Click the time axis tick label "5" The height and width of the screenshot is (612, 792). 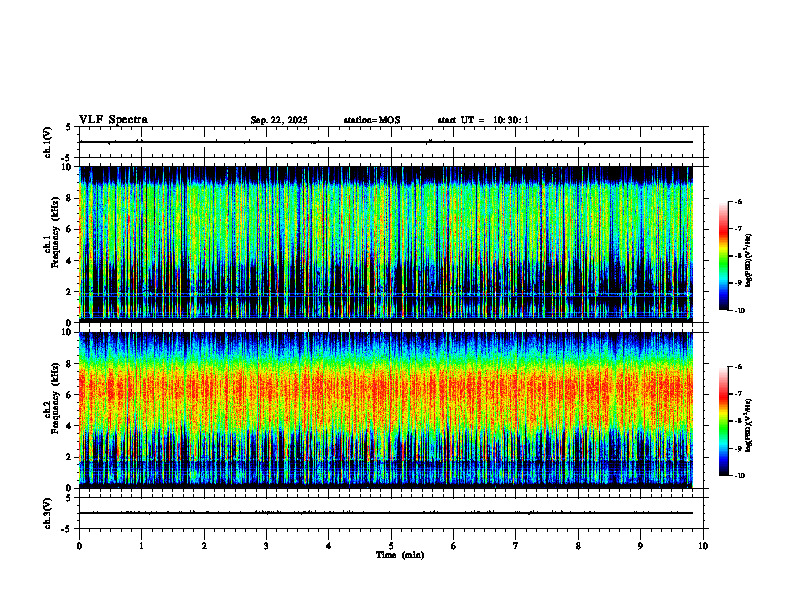click(x=391, y=546)
